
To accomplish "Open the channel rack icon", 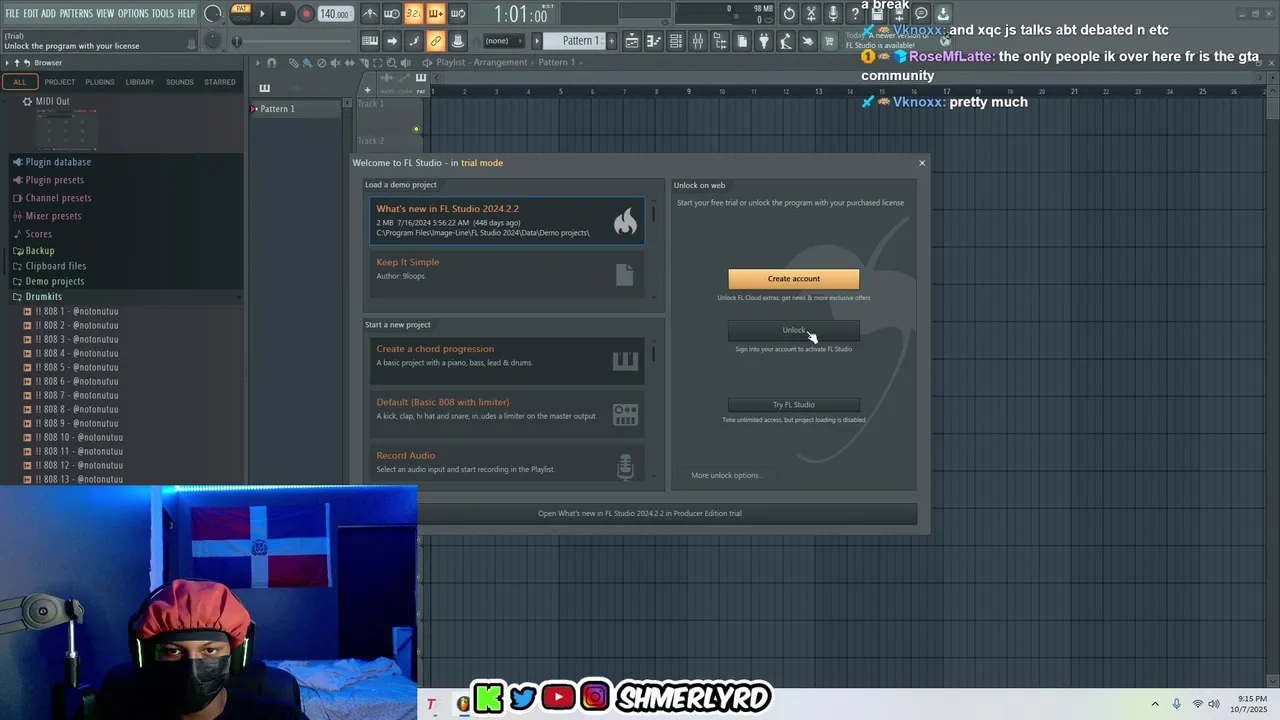I will [675, 41].
